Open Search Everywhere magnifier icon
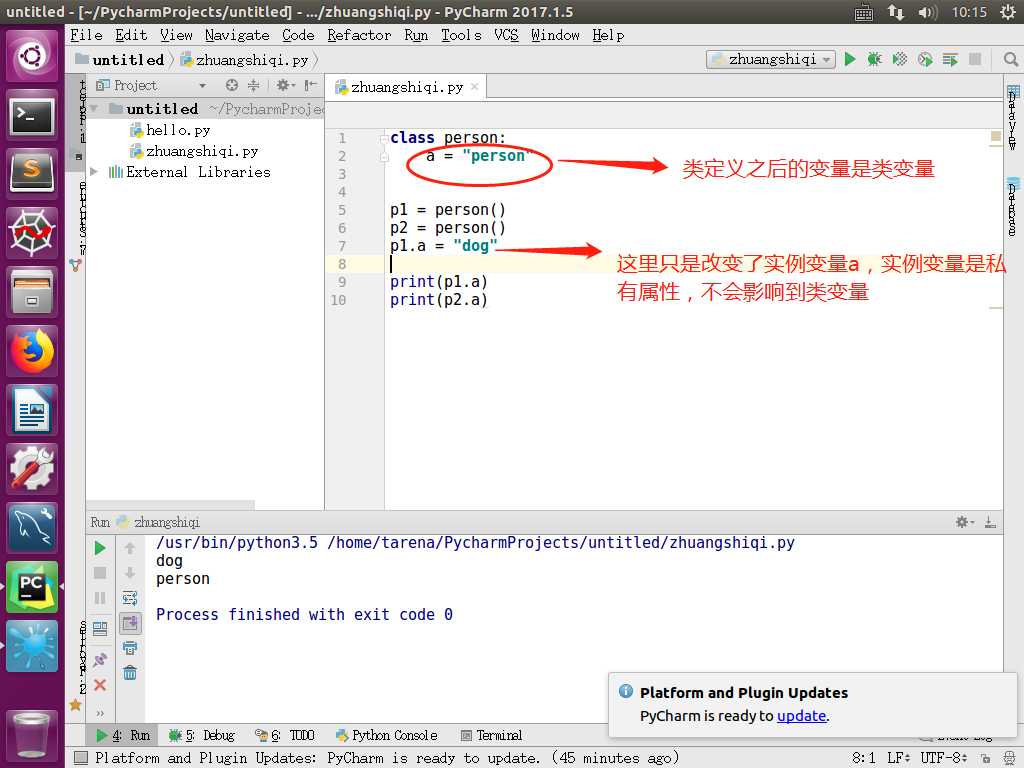This screenshot has height=768, width=1024. [x=1010, y=59]
